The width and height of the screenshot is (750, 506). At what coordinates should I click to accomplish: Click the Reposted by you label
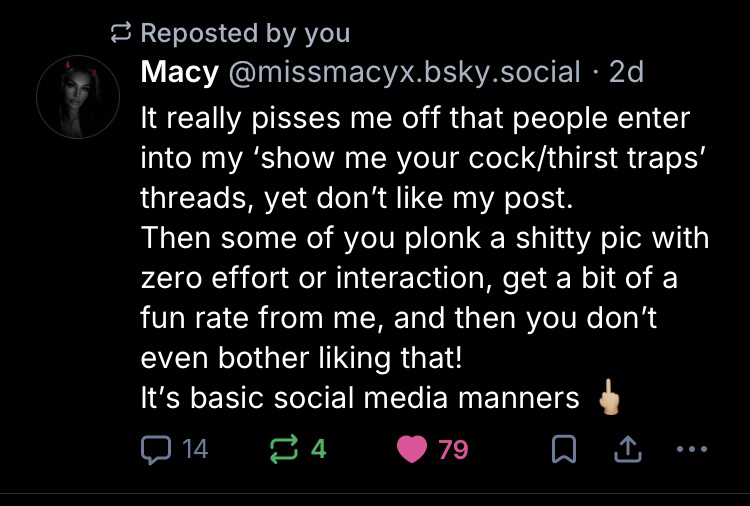tap(245, 33)
